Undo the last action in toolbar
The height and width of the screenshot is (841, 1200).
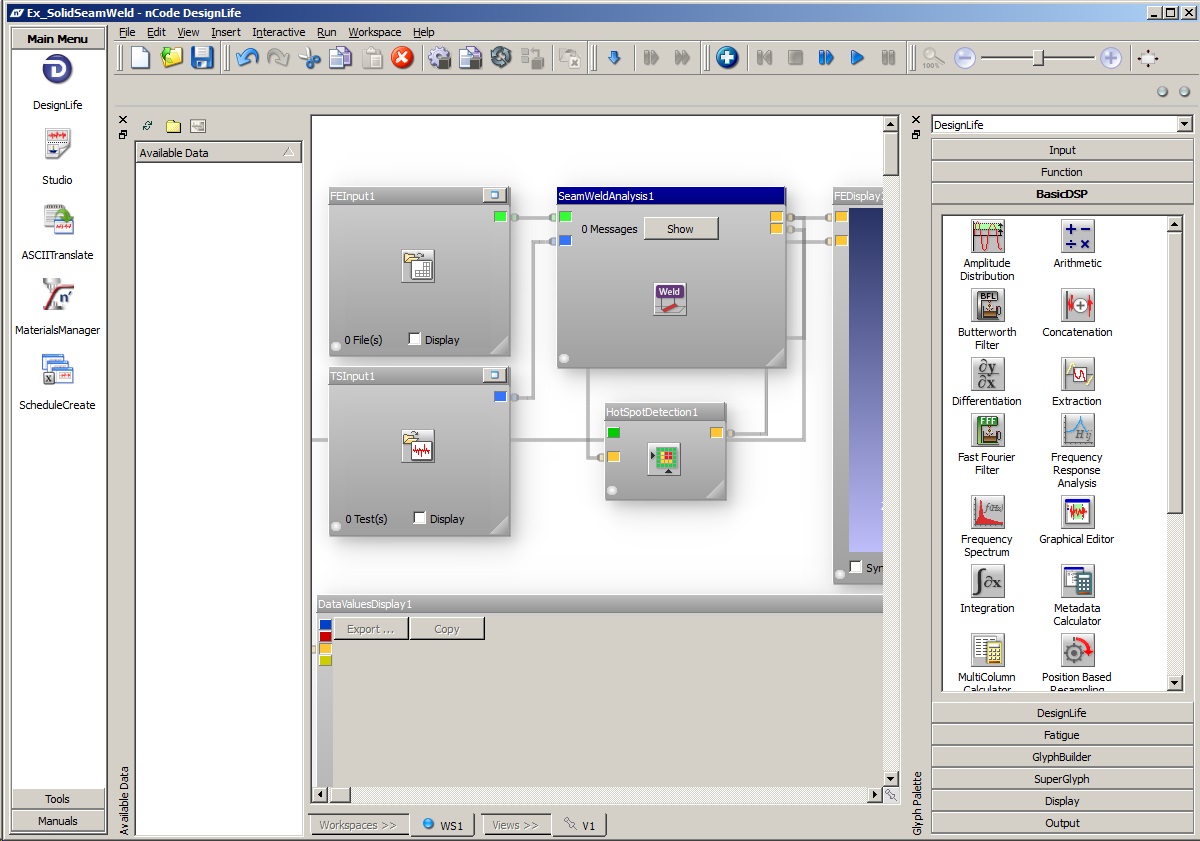(x=247, y=58)
